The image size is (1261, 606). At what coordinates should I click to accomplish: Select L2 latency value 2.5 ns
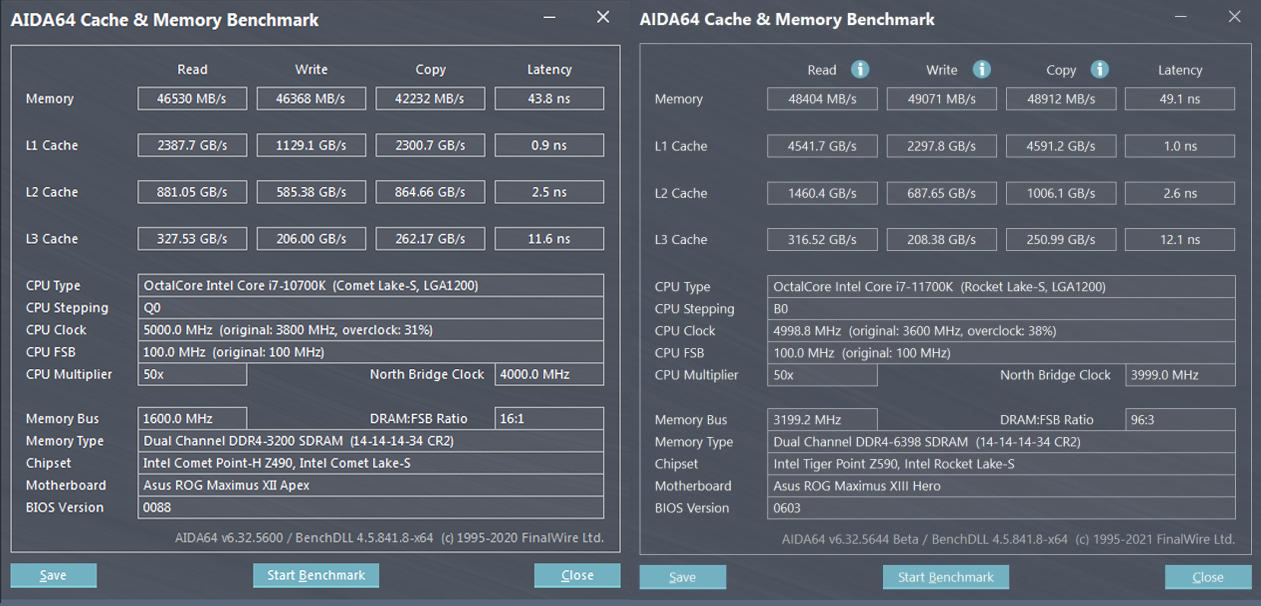pos(549,192)
